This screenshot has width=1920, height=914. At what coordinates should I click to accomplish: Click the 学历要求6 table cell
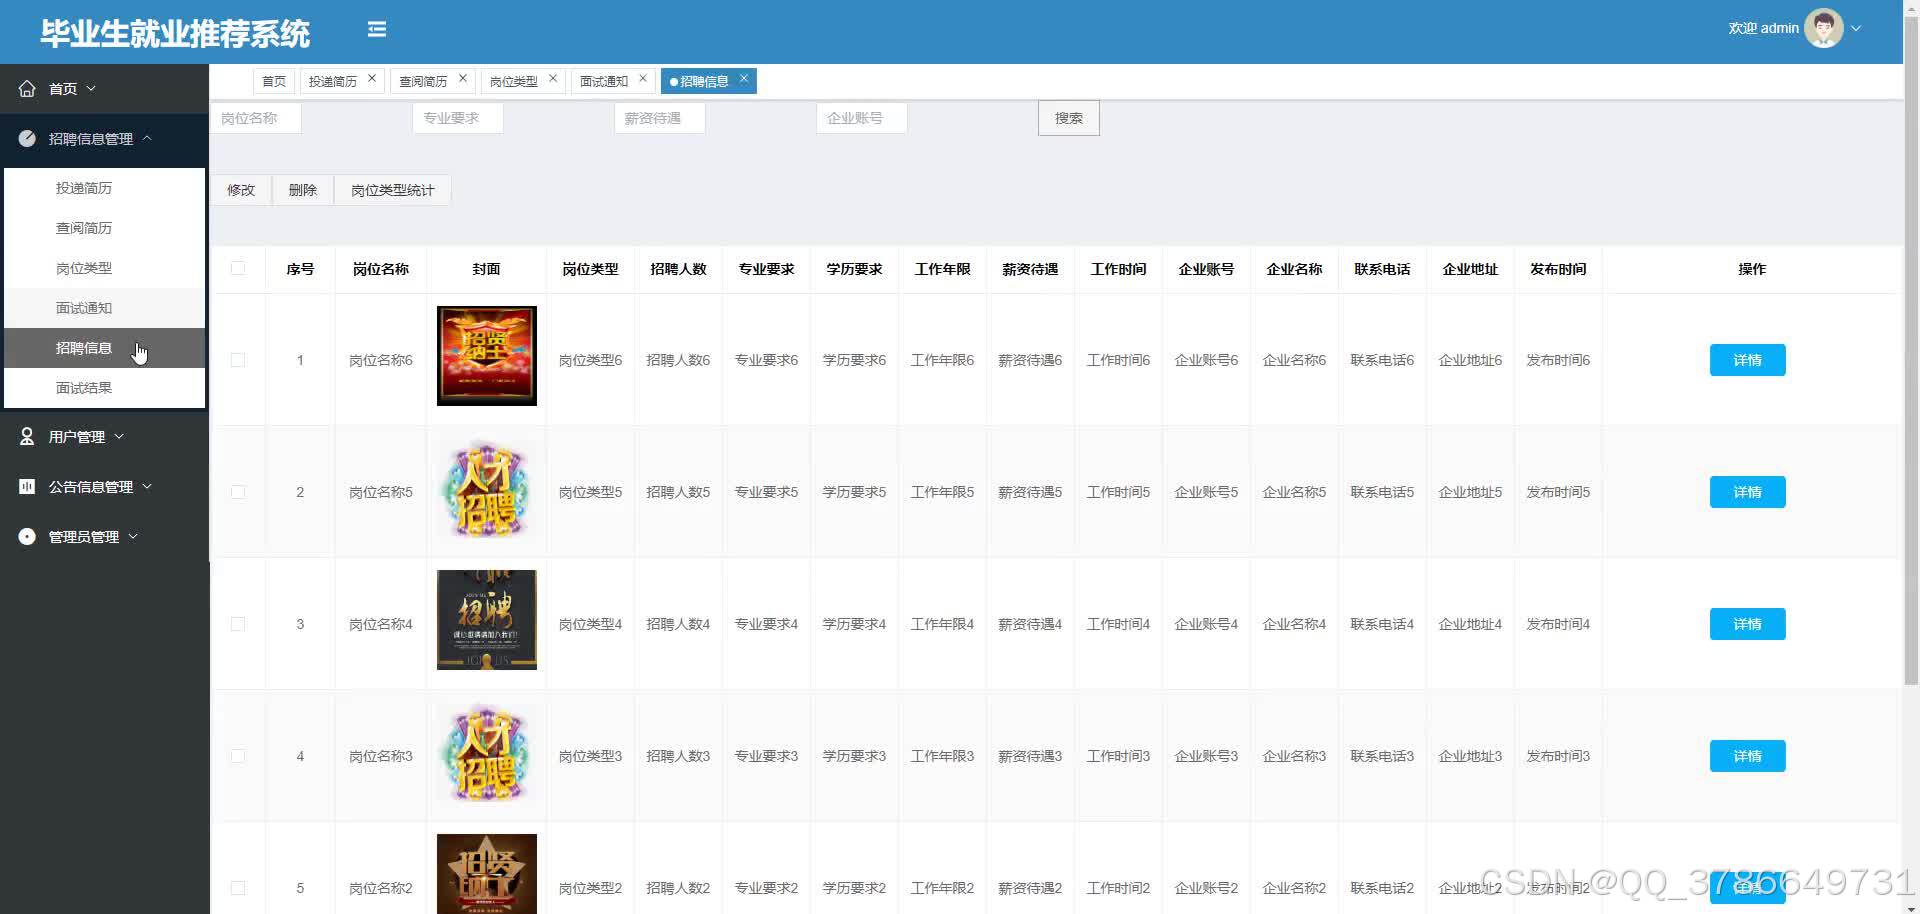[854, 360]
